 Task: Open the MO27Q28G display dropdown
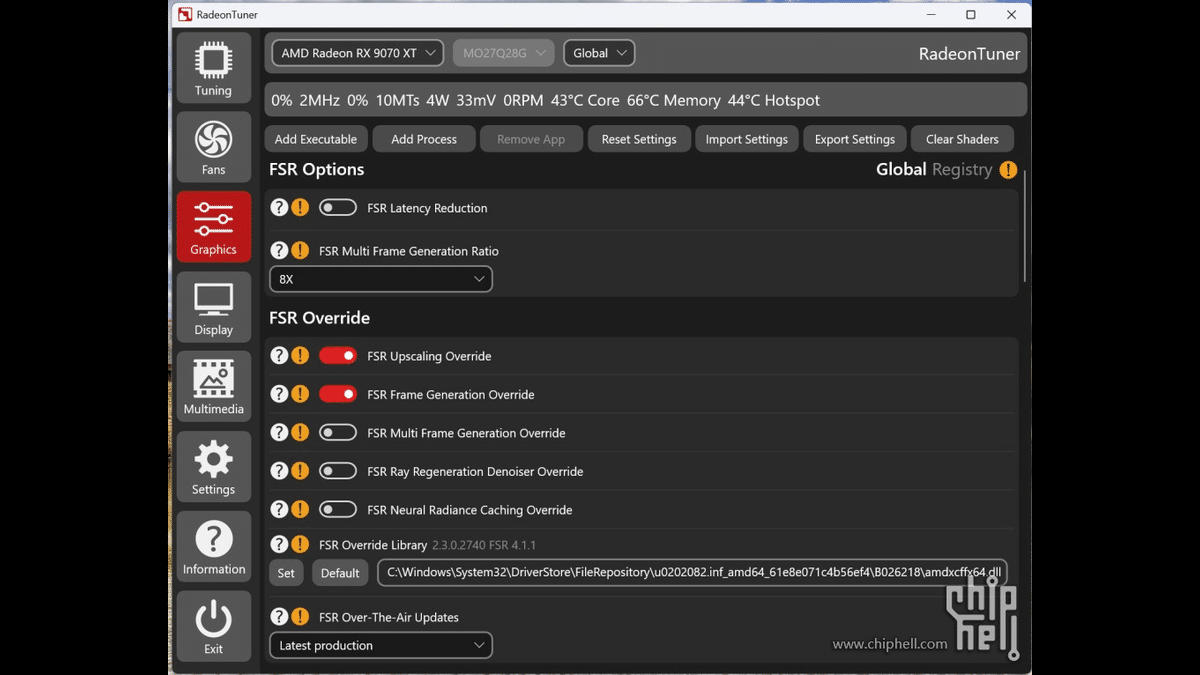(x=503, y=53)
